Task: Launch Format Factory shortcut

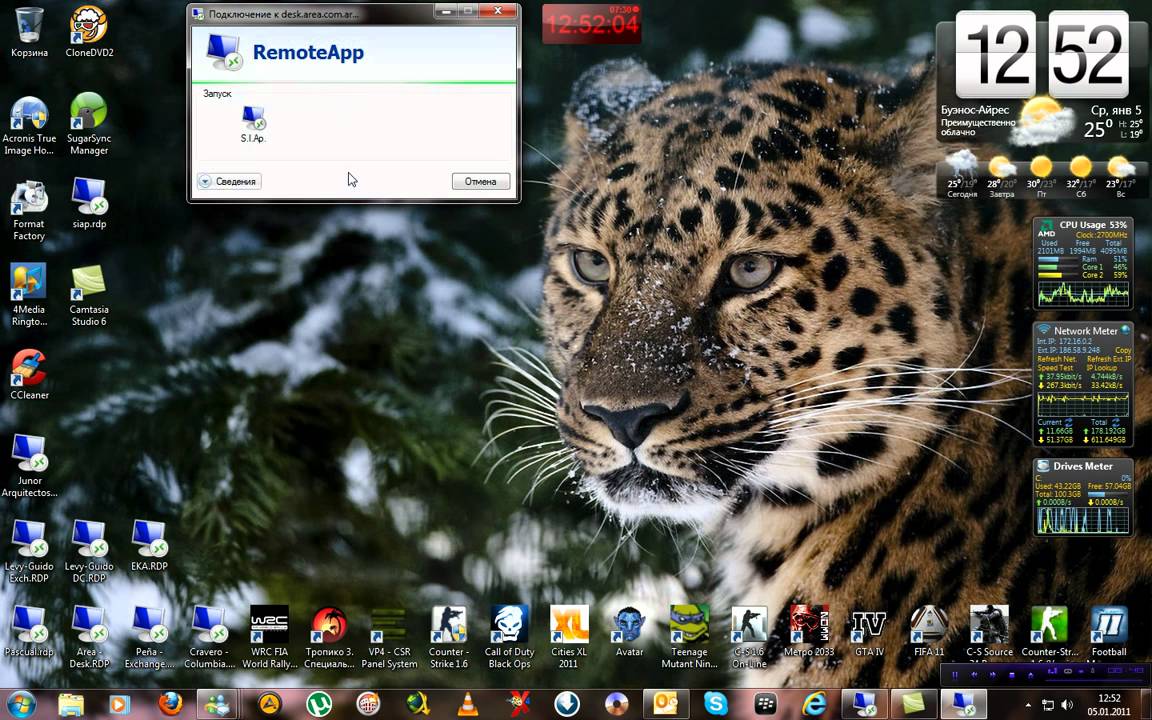Action: [29, 210]
